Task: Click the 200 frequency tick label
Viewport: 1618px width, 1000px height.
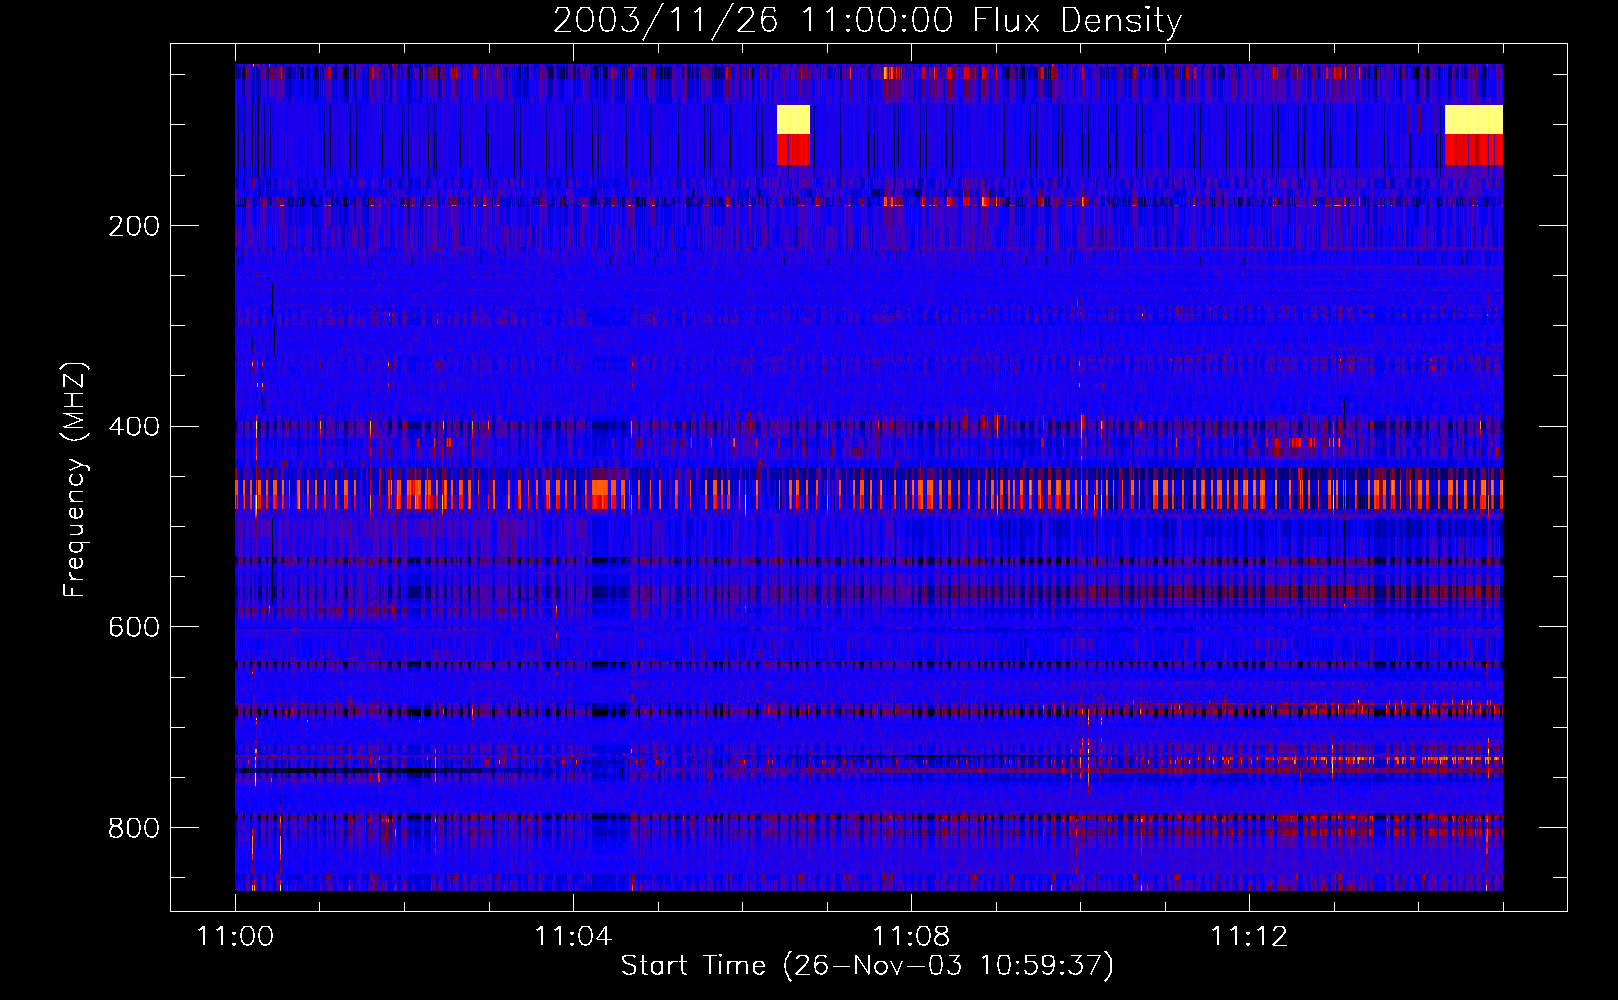Action: (x=134, y=226)
